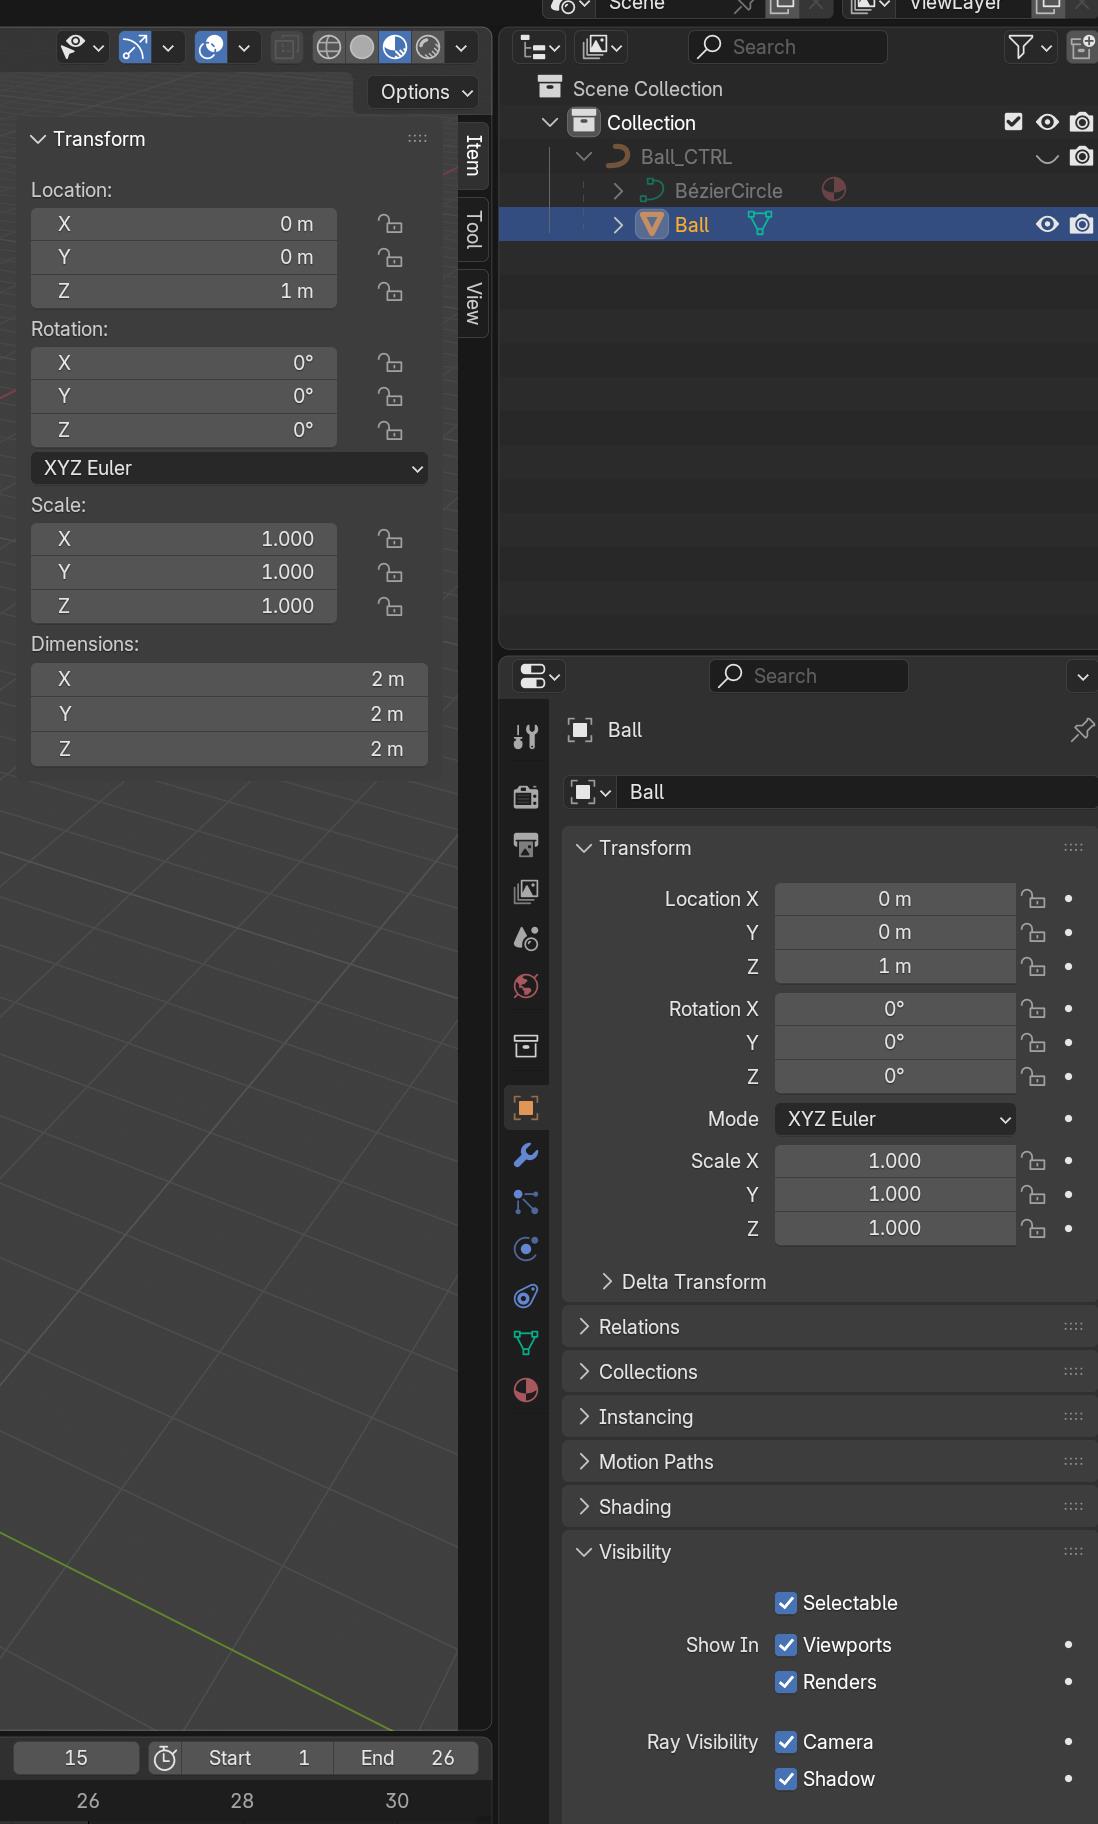Add a new collection in the outliner
The image size is (1098, 1824).
pyautogui.click(x=1082, y=47)
